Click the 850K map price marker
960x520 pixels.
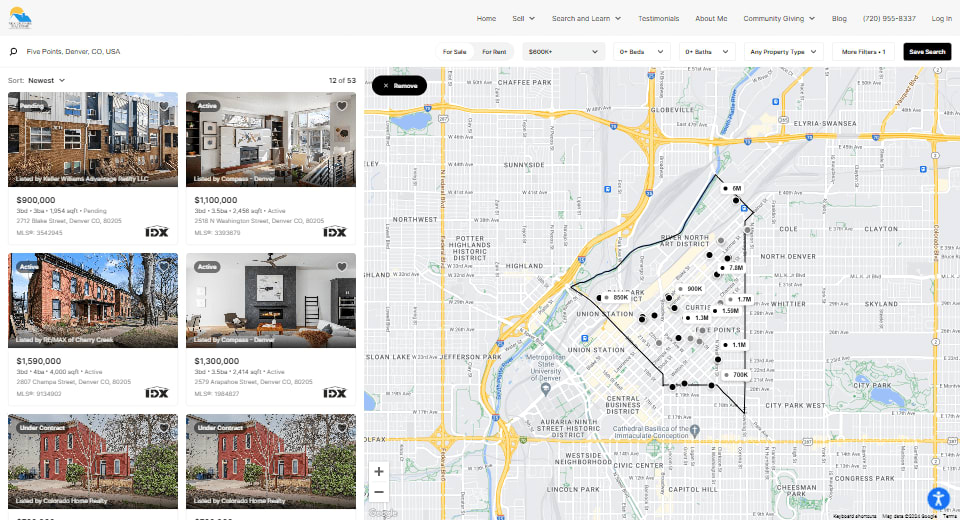(617, 298)
